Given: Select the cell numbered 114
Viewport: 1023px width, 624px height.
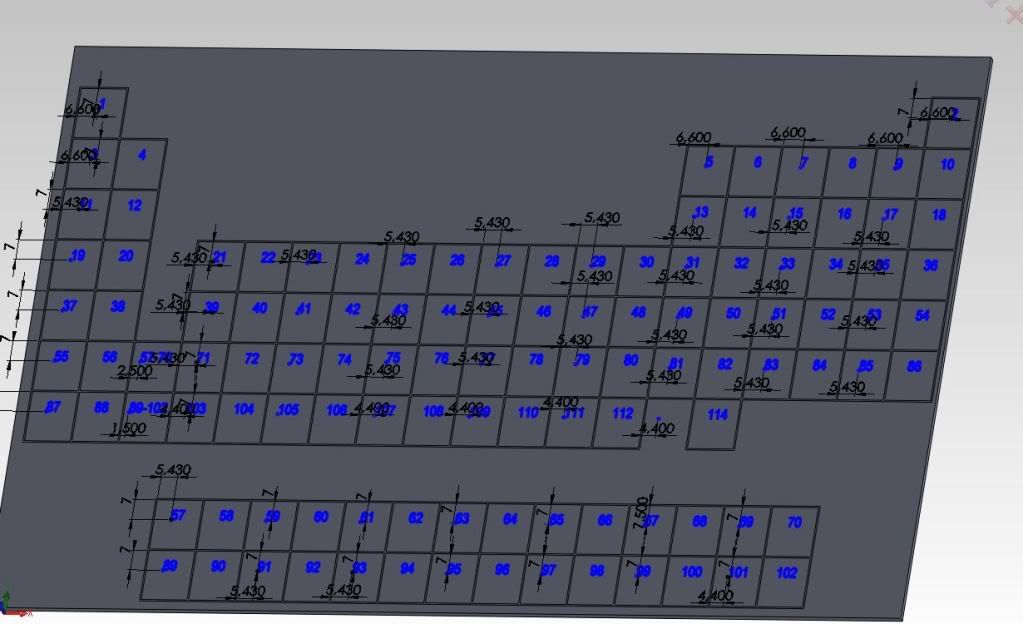Looking at the screenshot, I should click(716, 423).
